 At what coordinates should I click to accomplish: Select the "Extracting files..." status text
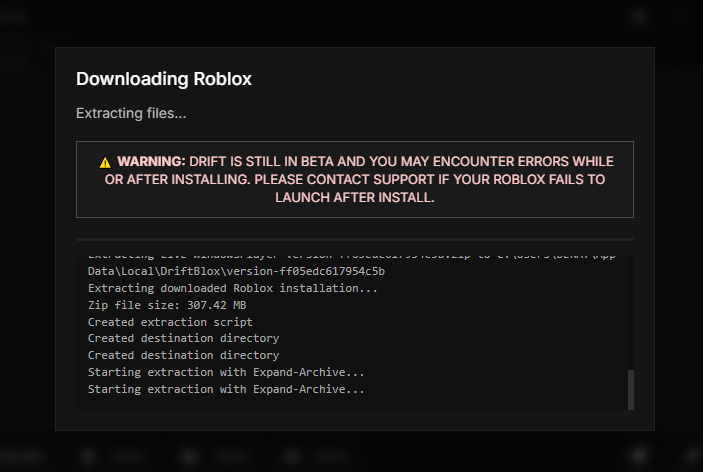pos(131,113)
